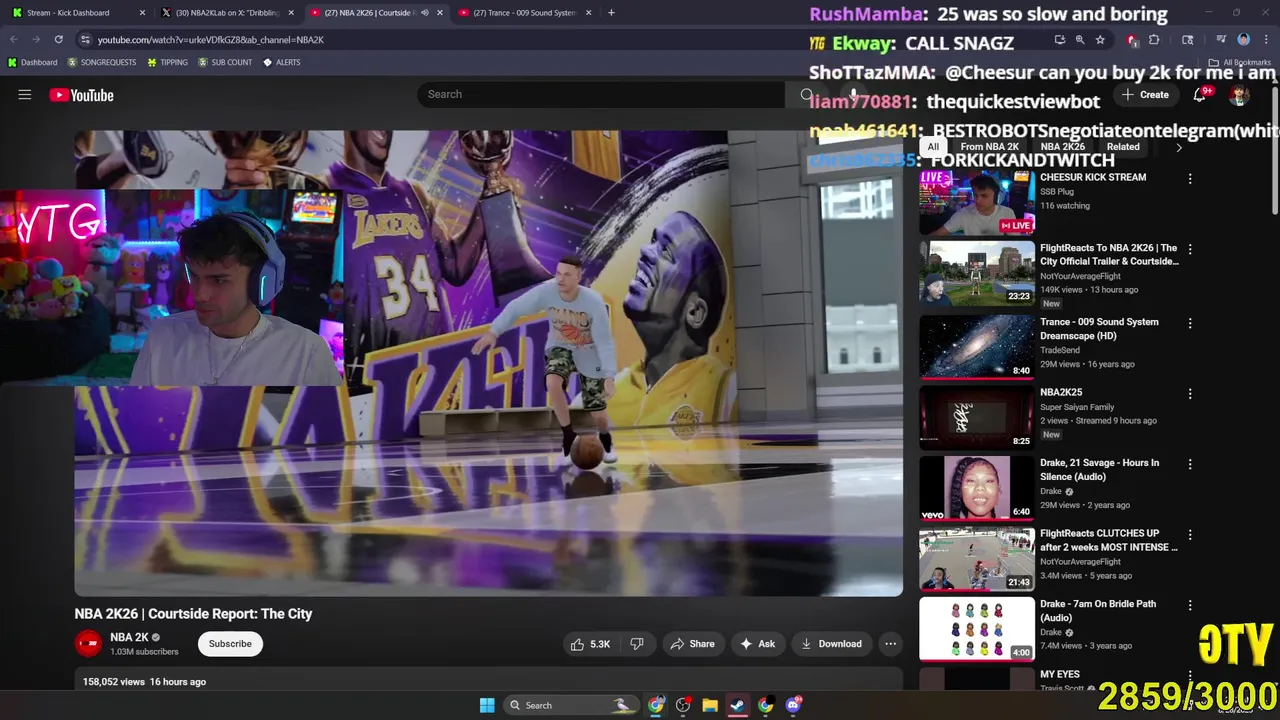This screenshot has height=720, width=1280.
Task: Open the Chrome three-dot menu
Action: pos(1266,39)
